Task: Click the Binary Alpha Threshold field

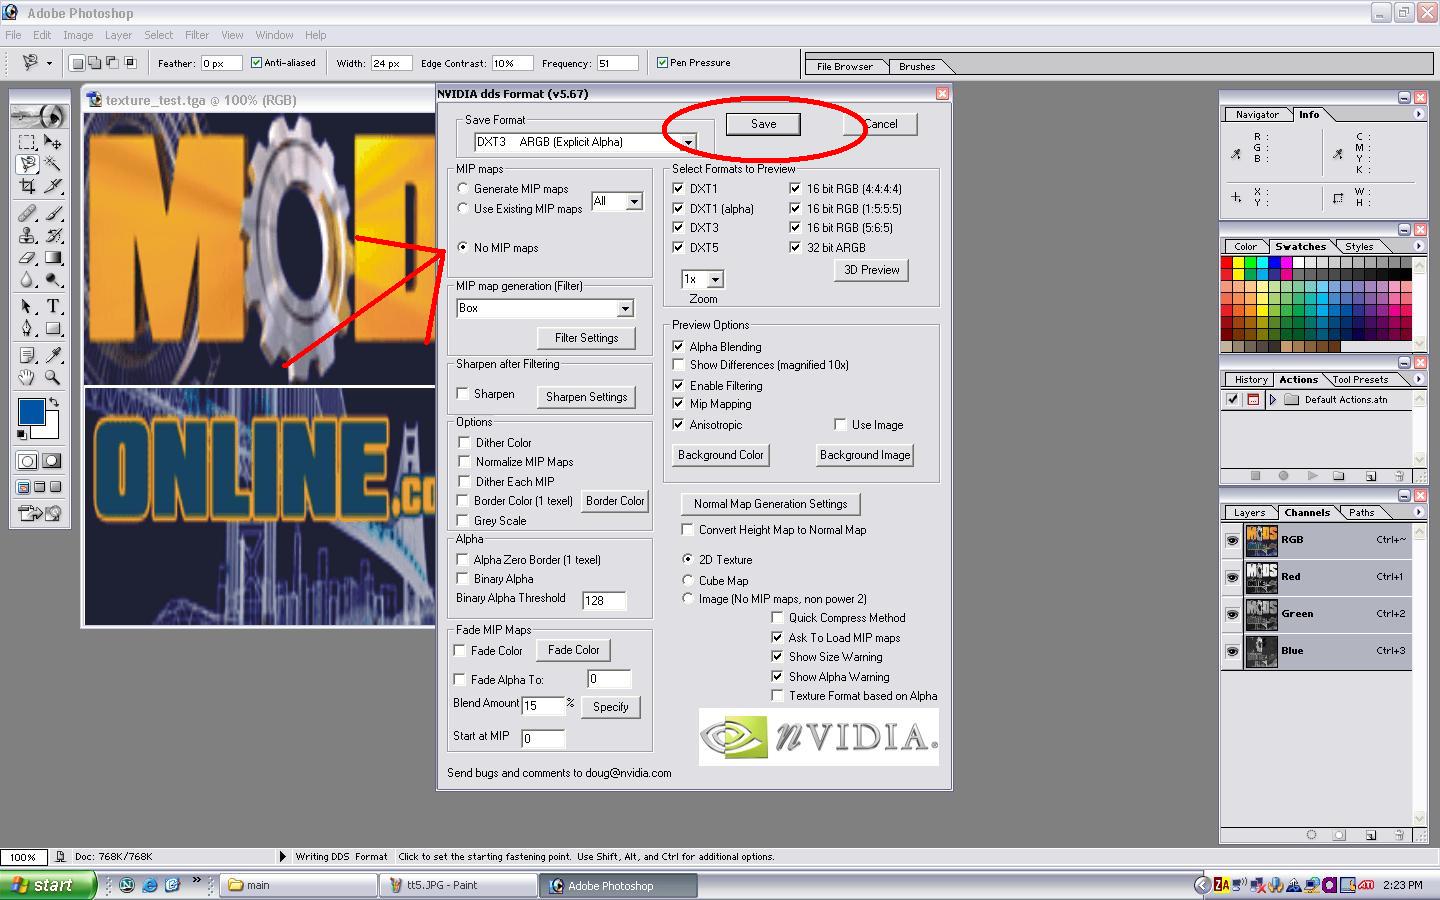Action: [x=604, y=600]
